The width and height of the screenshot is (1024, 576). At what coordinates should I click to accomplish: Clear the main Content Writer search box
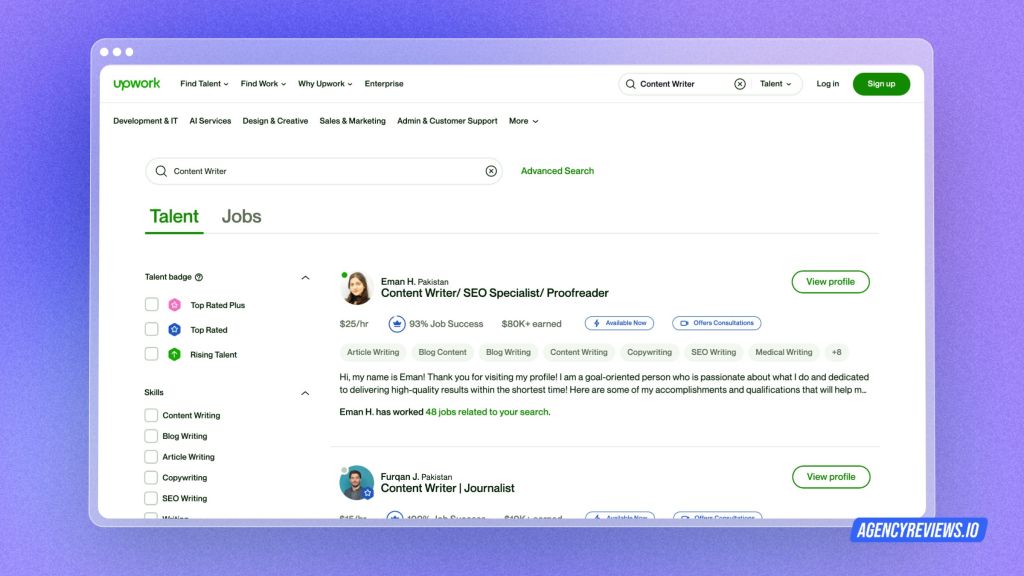point(491,171)
